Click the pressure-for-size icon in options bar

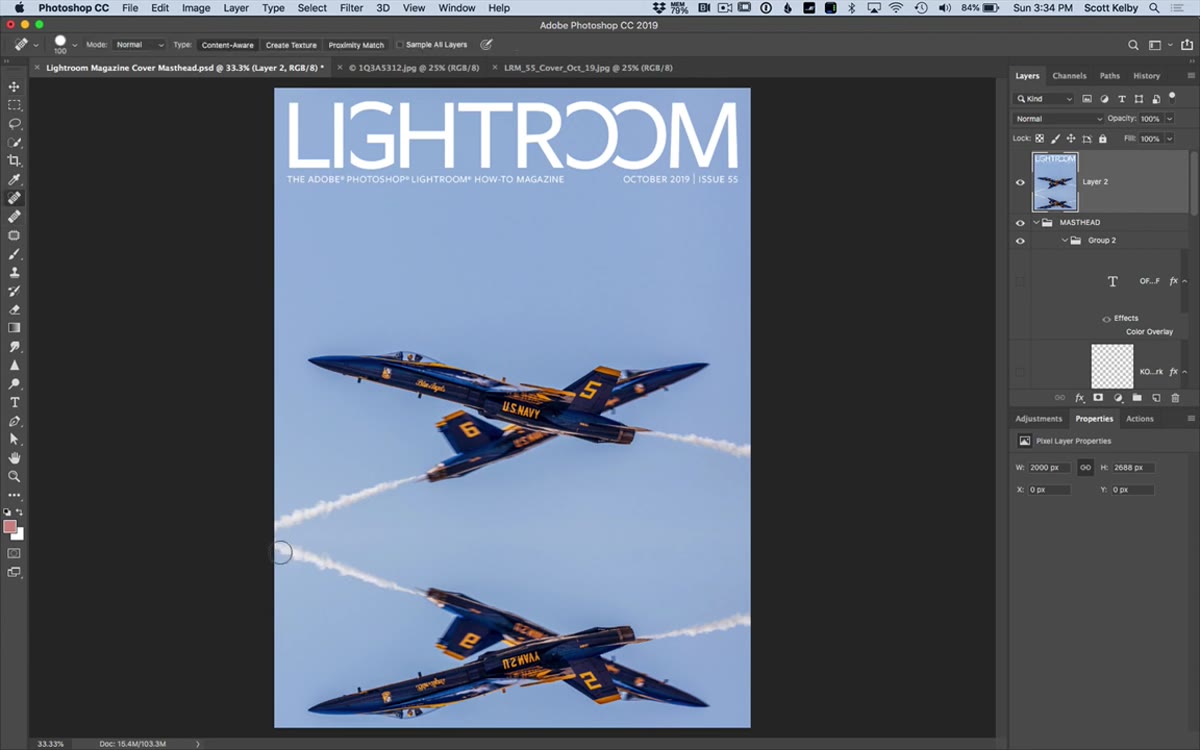[486, 45]
